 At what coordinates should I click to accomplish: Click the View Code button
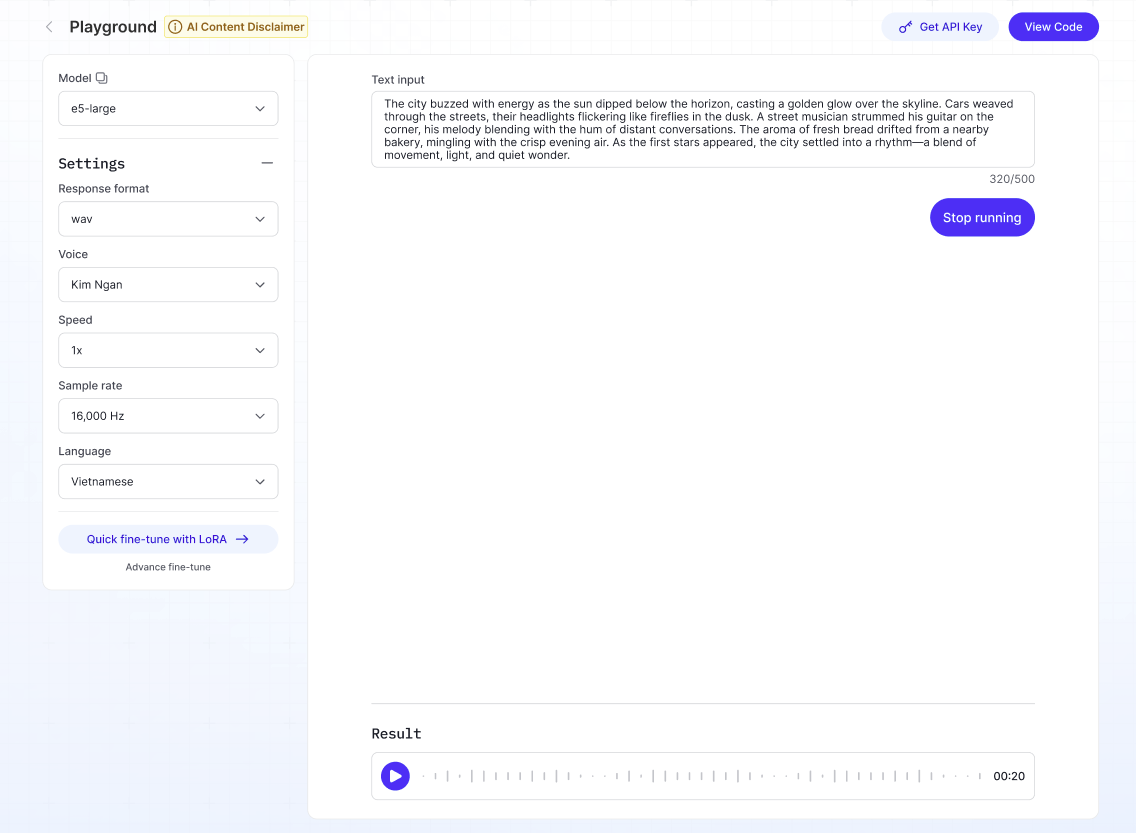[1053, 27]
